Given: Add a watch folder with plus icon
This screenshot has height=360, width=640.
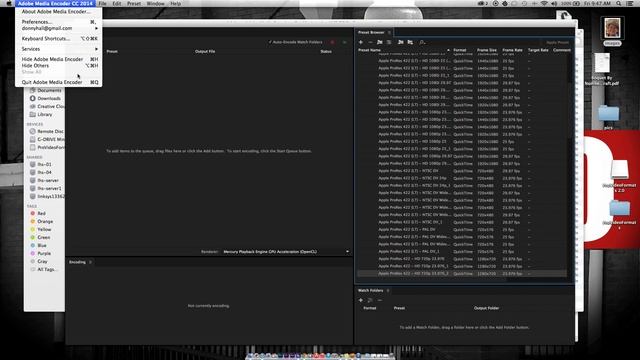Looking at the screenshot, I should coord(361,300).
